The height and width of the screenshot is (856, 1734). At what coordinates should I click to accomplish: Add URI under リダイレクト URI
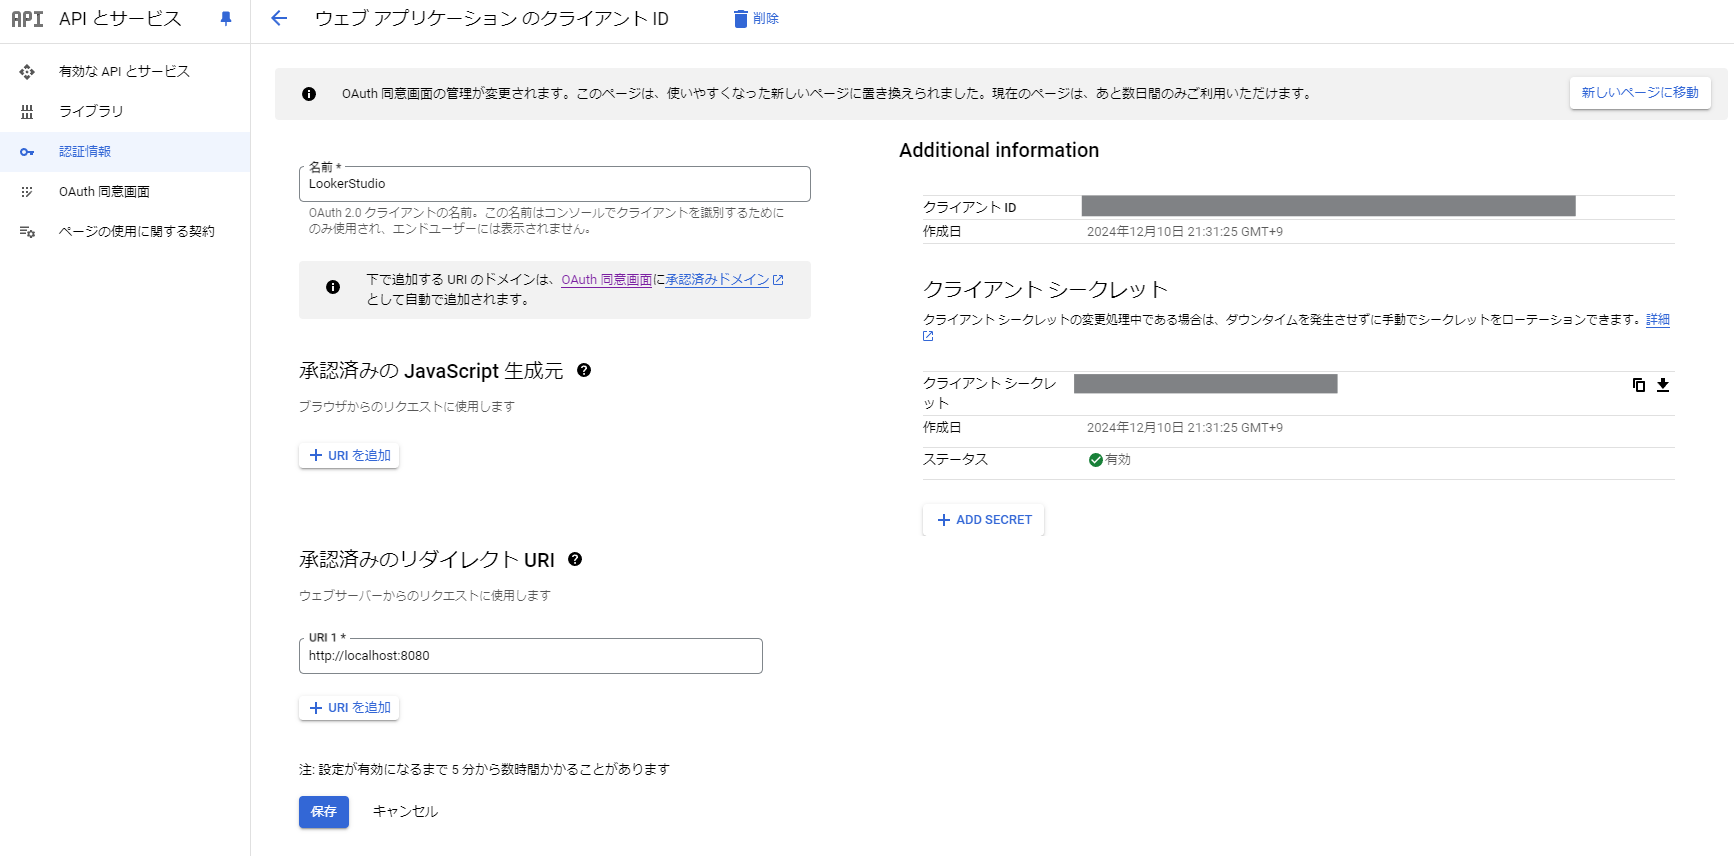(349, 708)
